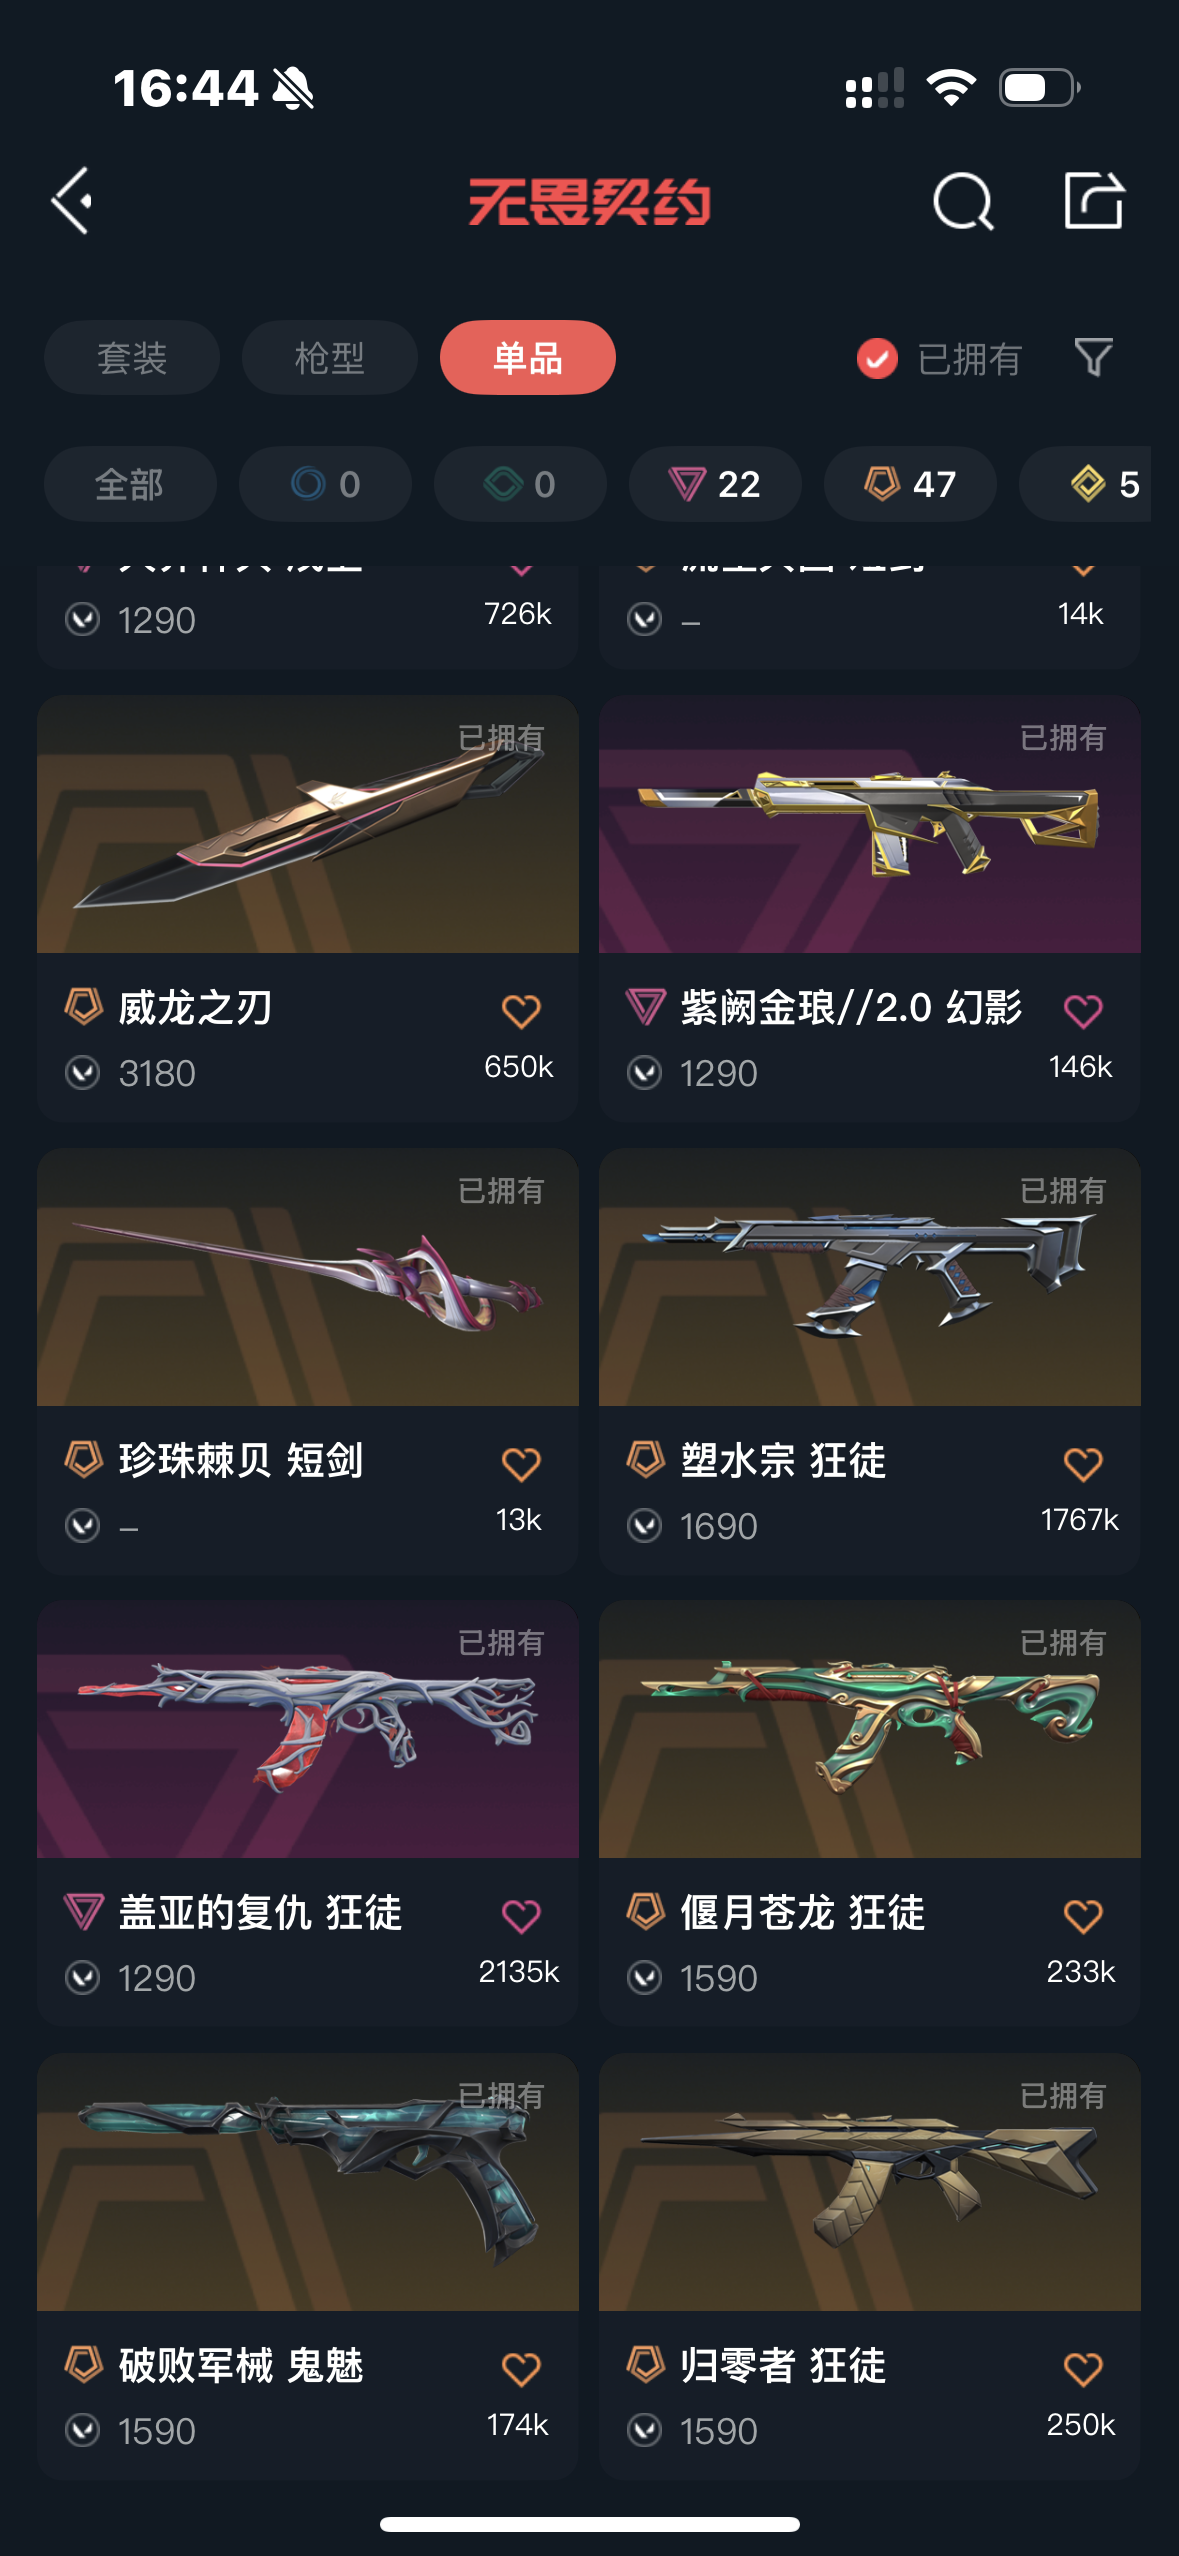Viewport: 1179px width, 2556px height.
Task: Tap heart on 归零者 狂徒
Action: tap(1083, 2369)
